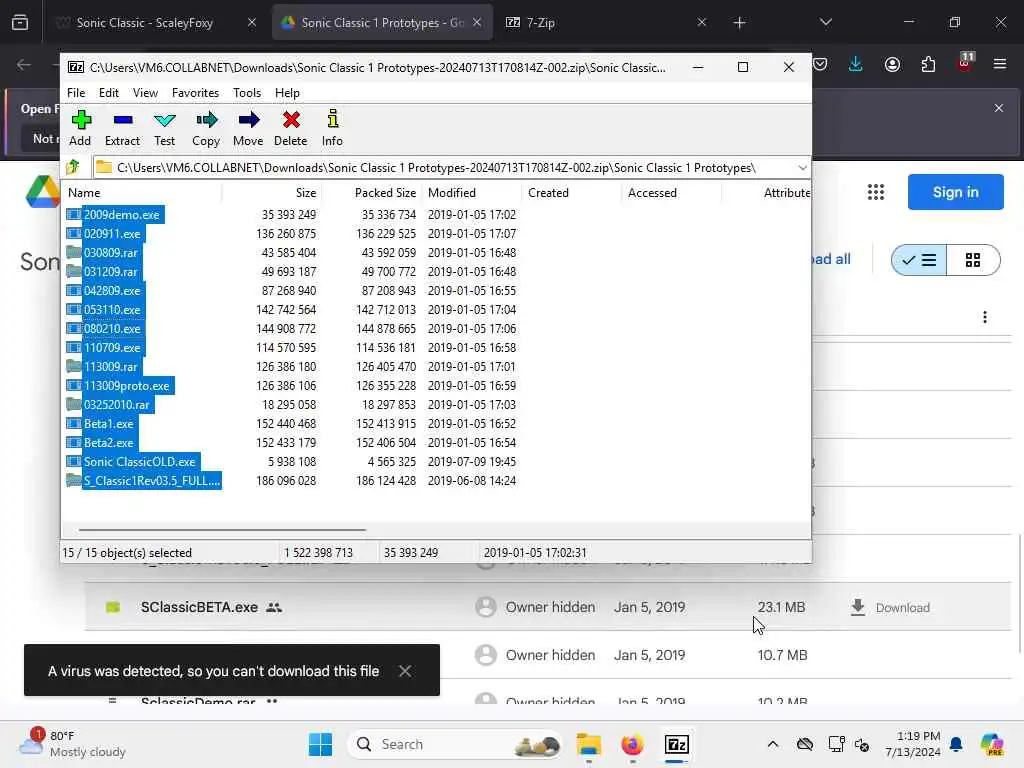Sort files by Created column header
Image resolution: width=1024 pixels, height=768 pixels.
(571, 193)
